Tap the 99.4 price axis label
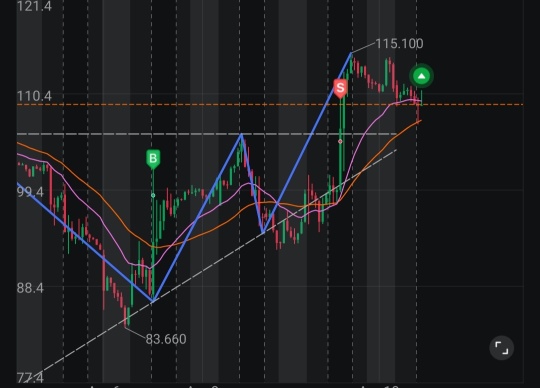The height and width of the screenshot is (388, 540). click(x=30, y=192)
